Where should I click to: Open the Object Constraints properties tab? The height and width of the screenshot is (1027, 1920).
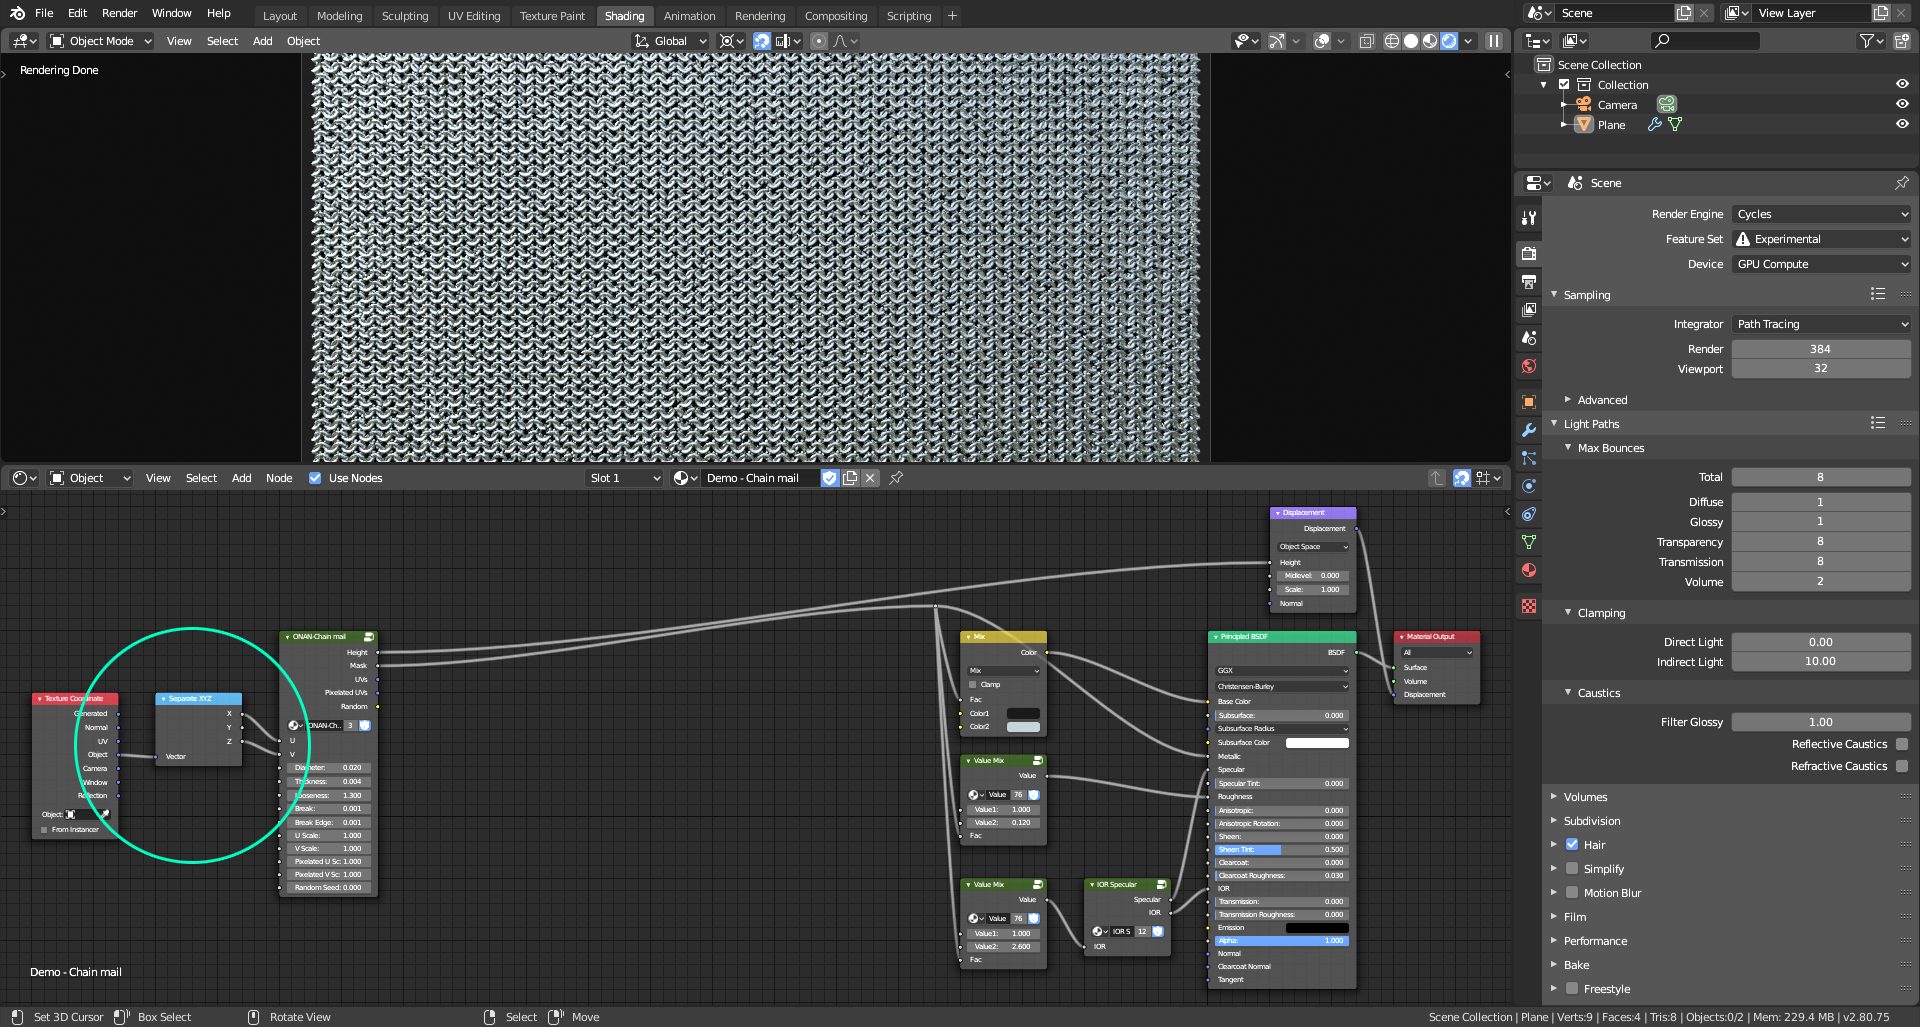[1529, 514]
